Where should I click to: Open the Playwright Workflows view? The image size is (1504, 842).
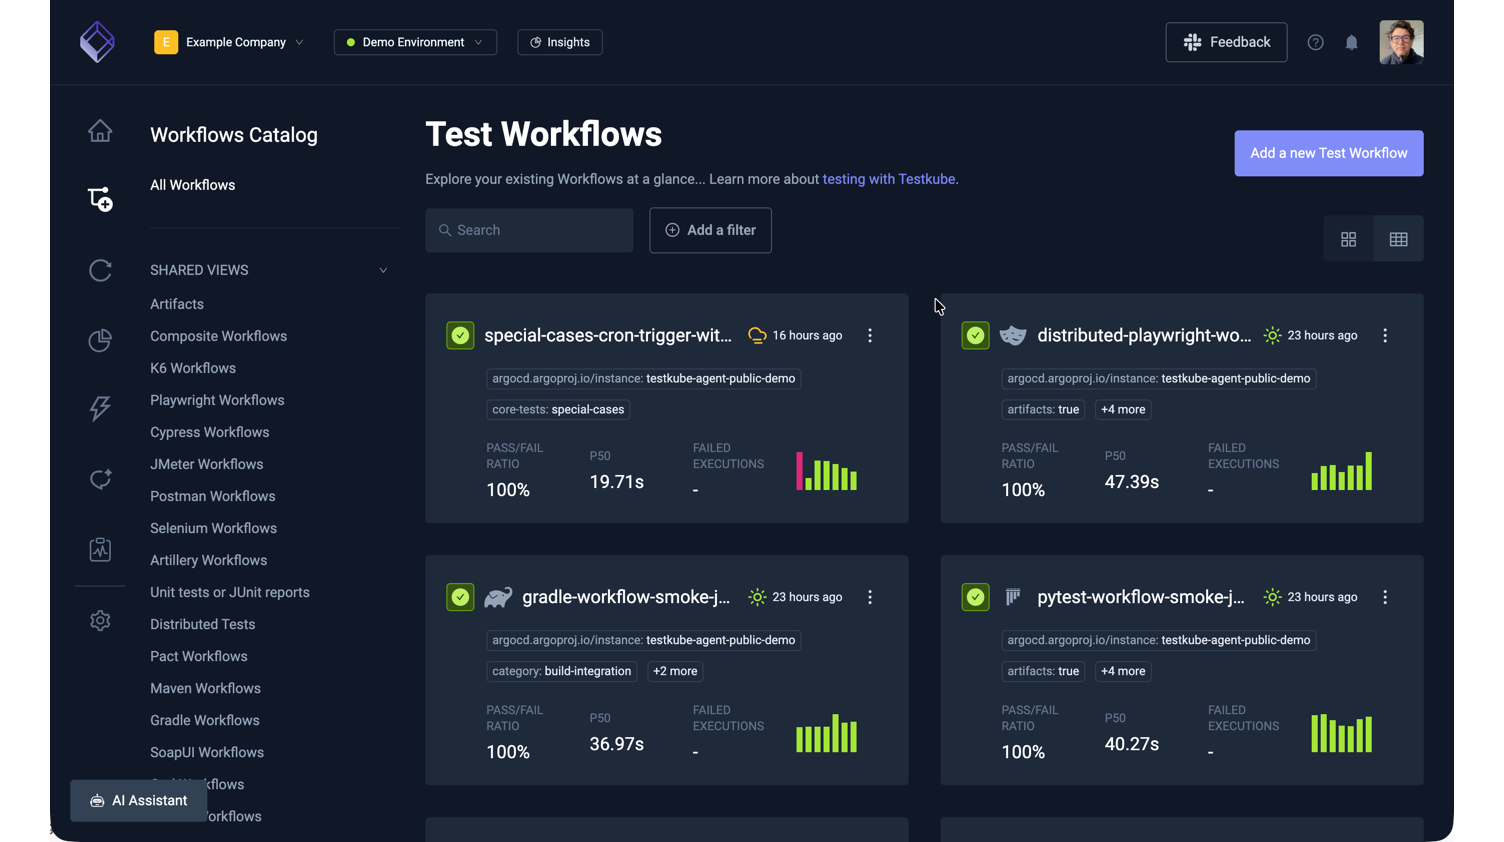(217, 400)
